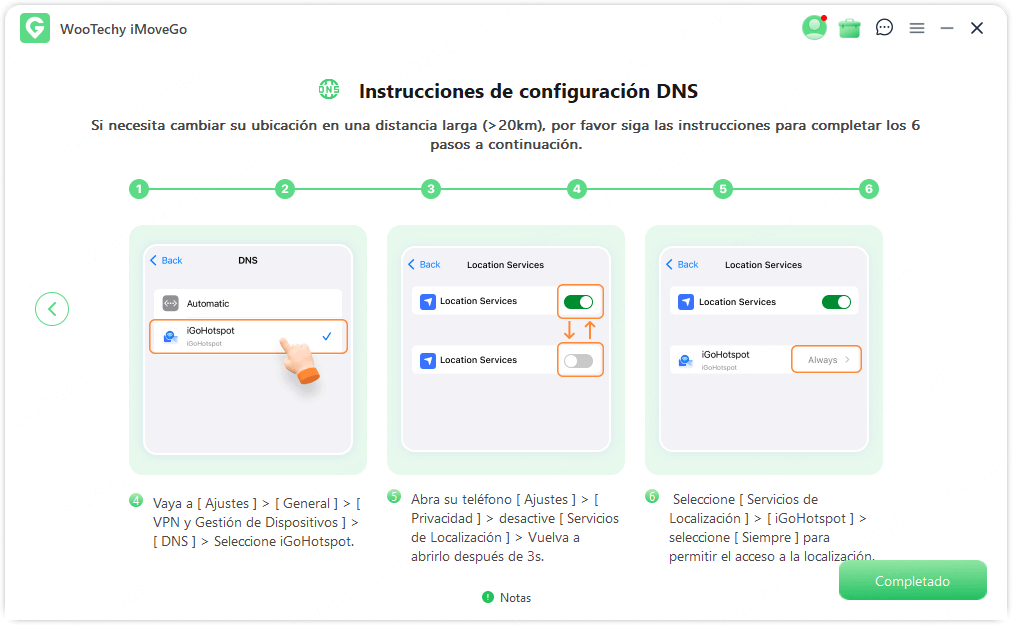Open the user profile avatar with notification dot
This screenshot has width=1012, height=625.
814,28
